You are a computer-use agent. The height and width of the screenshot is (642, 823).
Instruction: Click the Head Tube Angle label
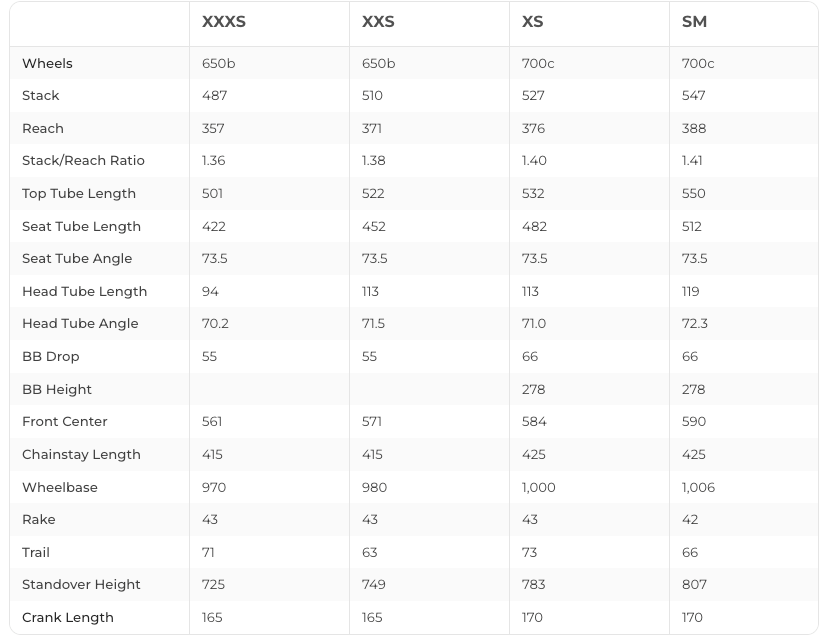80,323
